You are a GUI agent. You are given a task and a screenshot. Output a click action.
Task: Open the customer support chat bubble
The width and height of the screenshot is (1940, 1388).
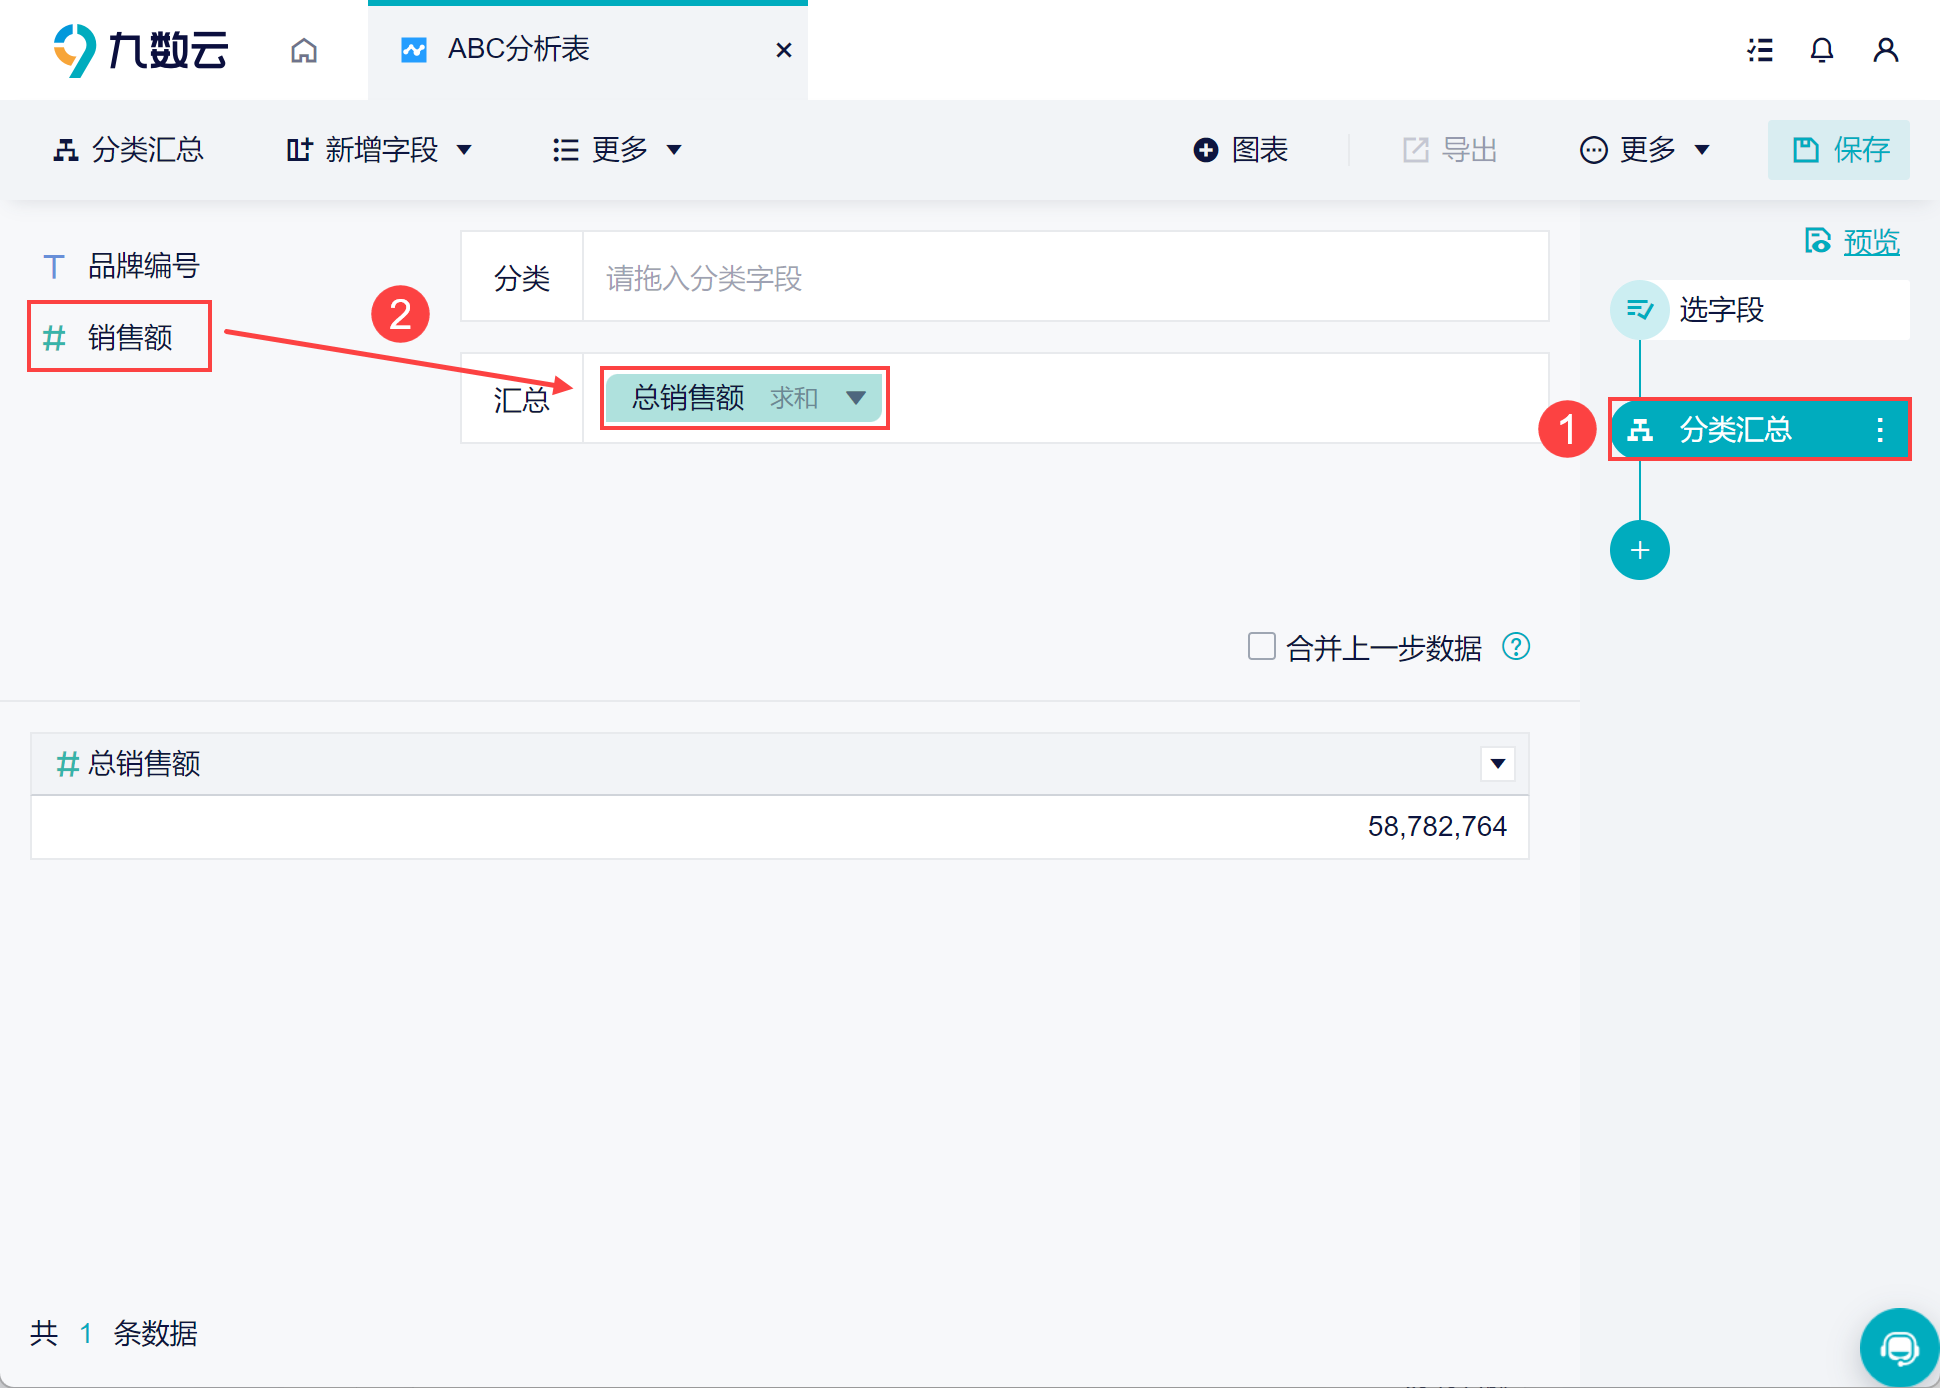pos(1898,1348)
